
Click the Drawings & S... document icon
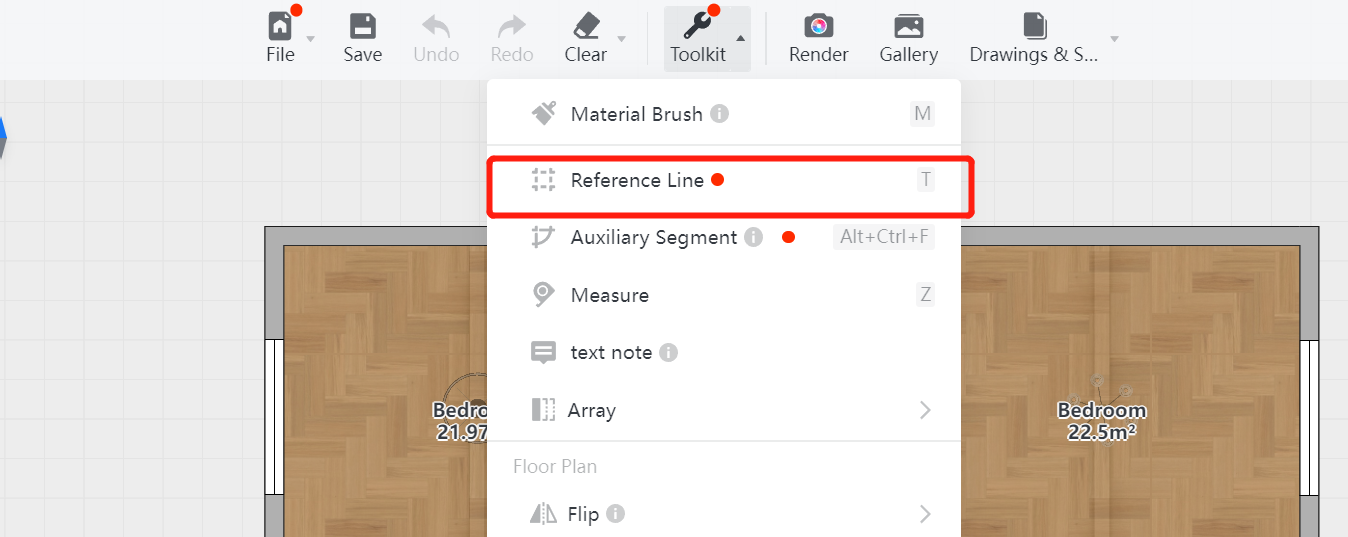coord(1034,26)
